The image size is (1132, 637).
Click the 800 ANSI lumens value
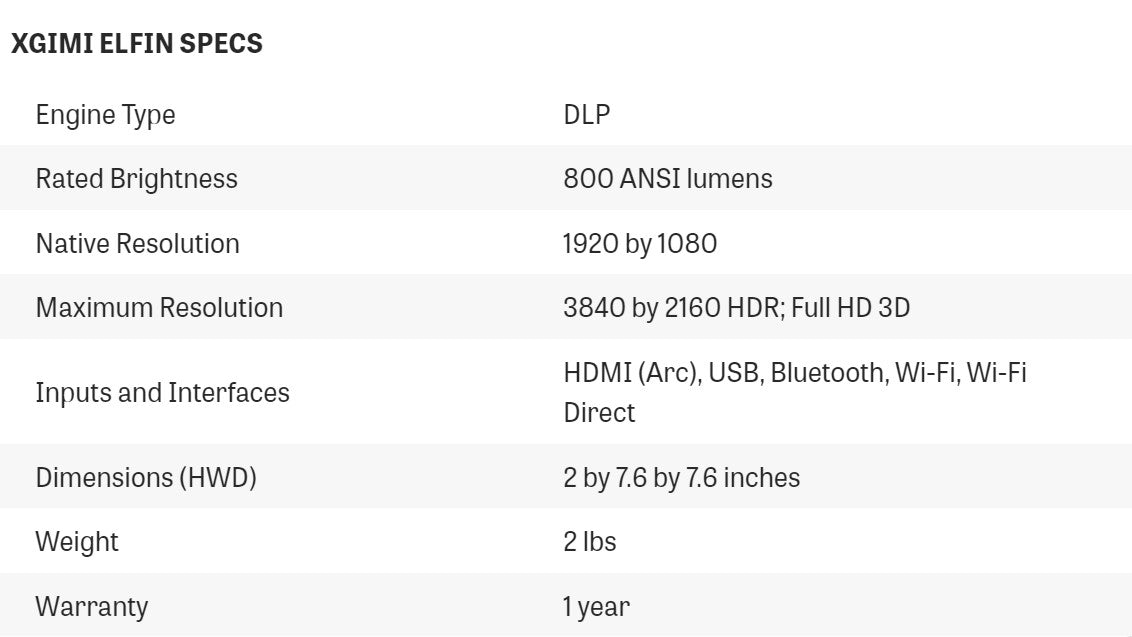point(668,179)
